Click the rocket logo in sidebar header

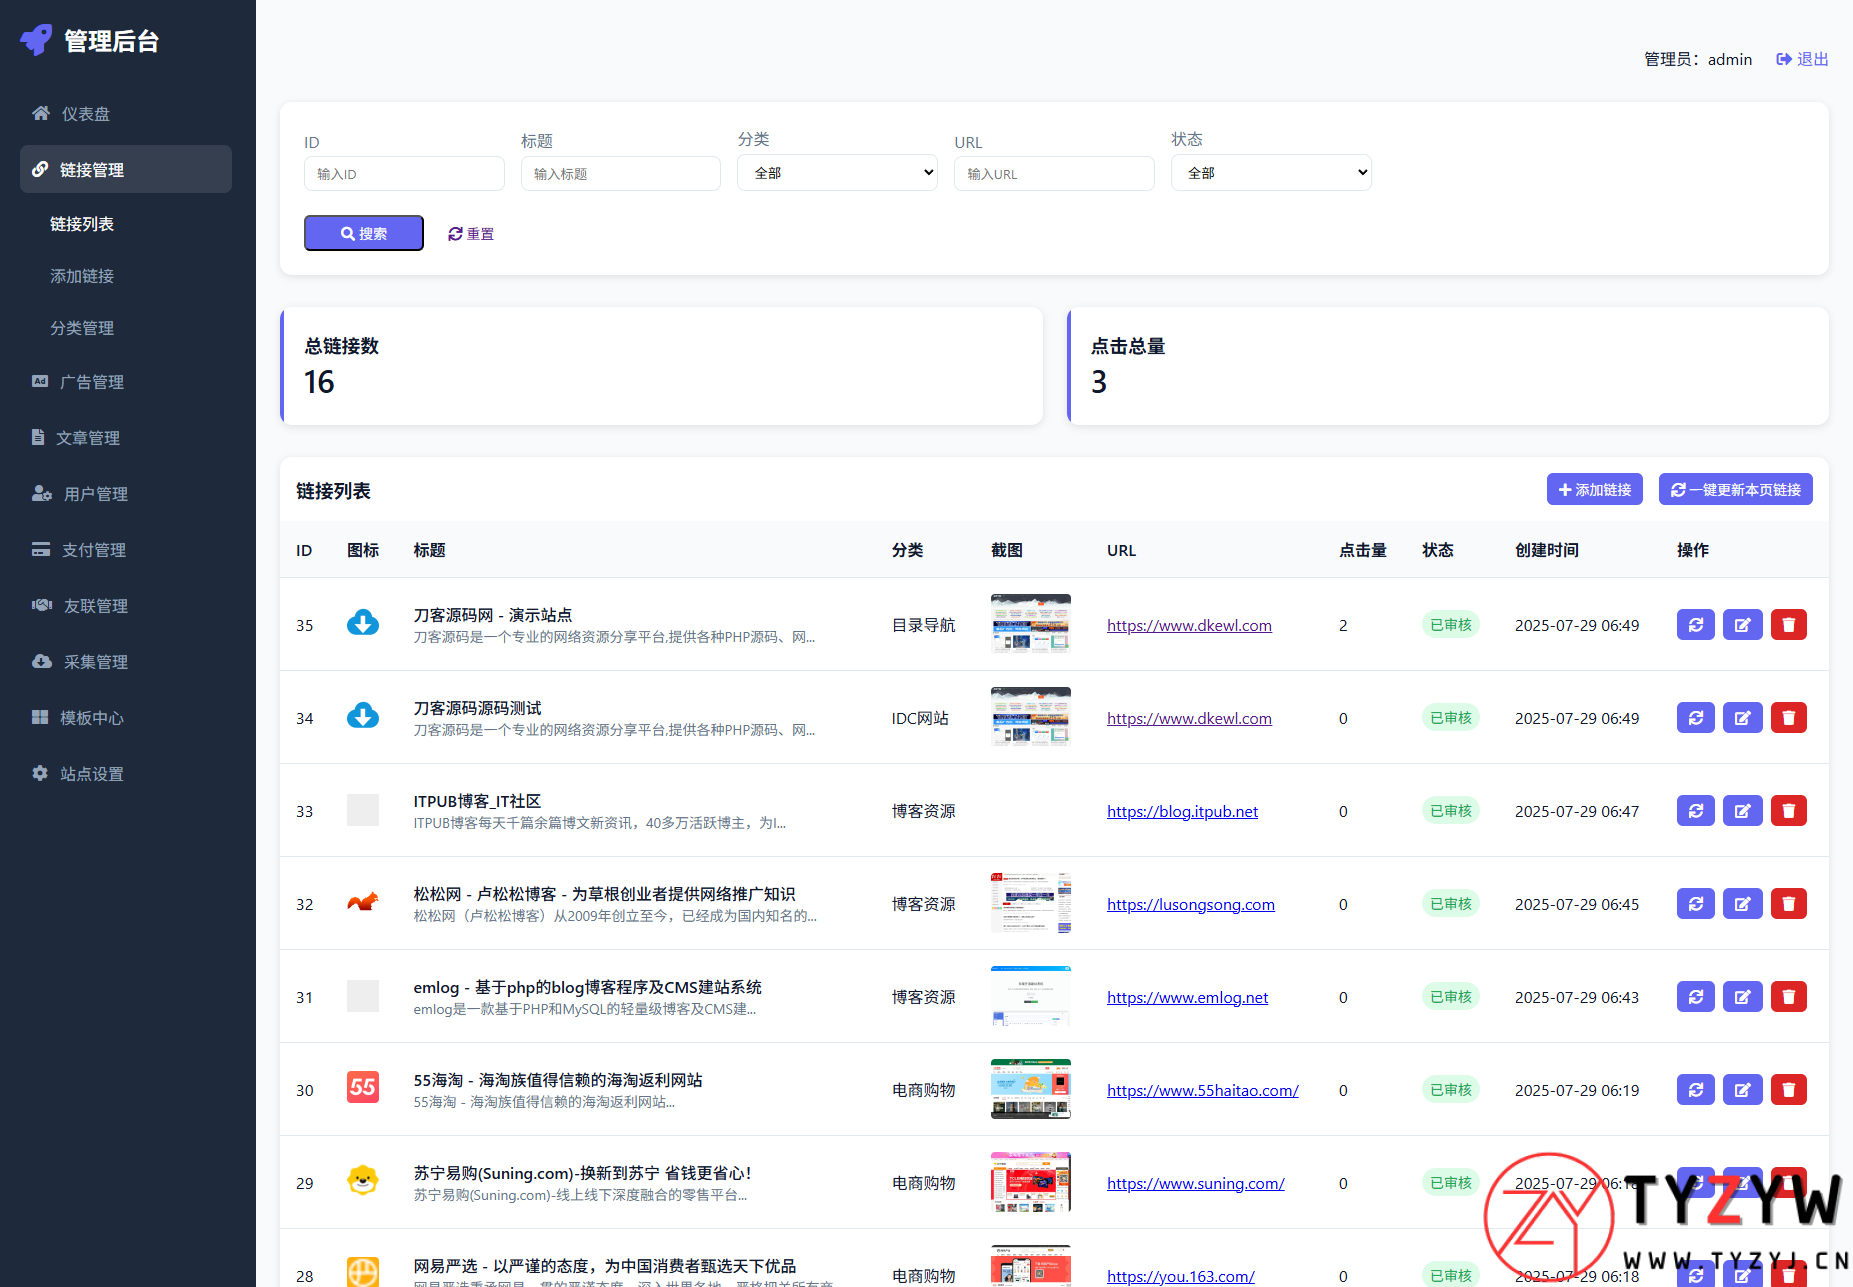click(x=37, y=40)
